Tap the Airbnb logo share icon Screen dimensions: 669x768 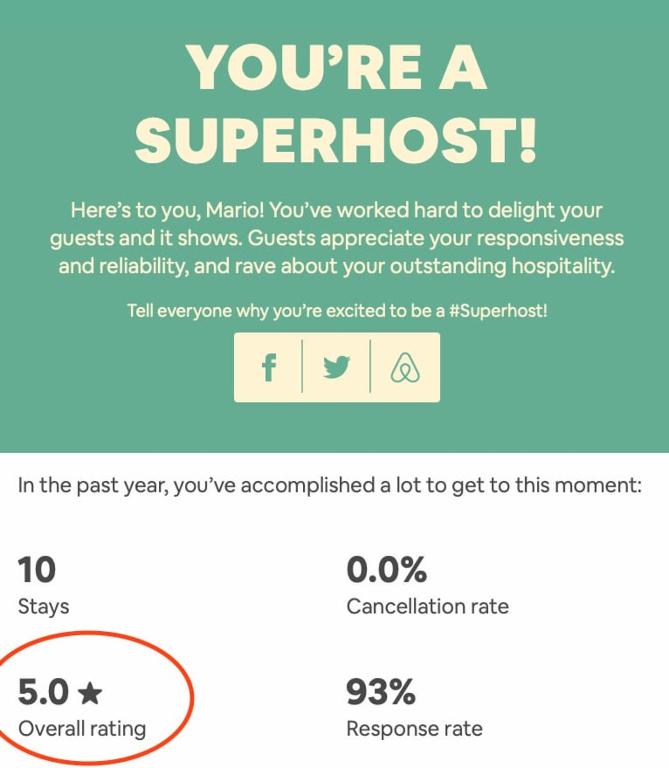(404, 368)
